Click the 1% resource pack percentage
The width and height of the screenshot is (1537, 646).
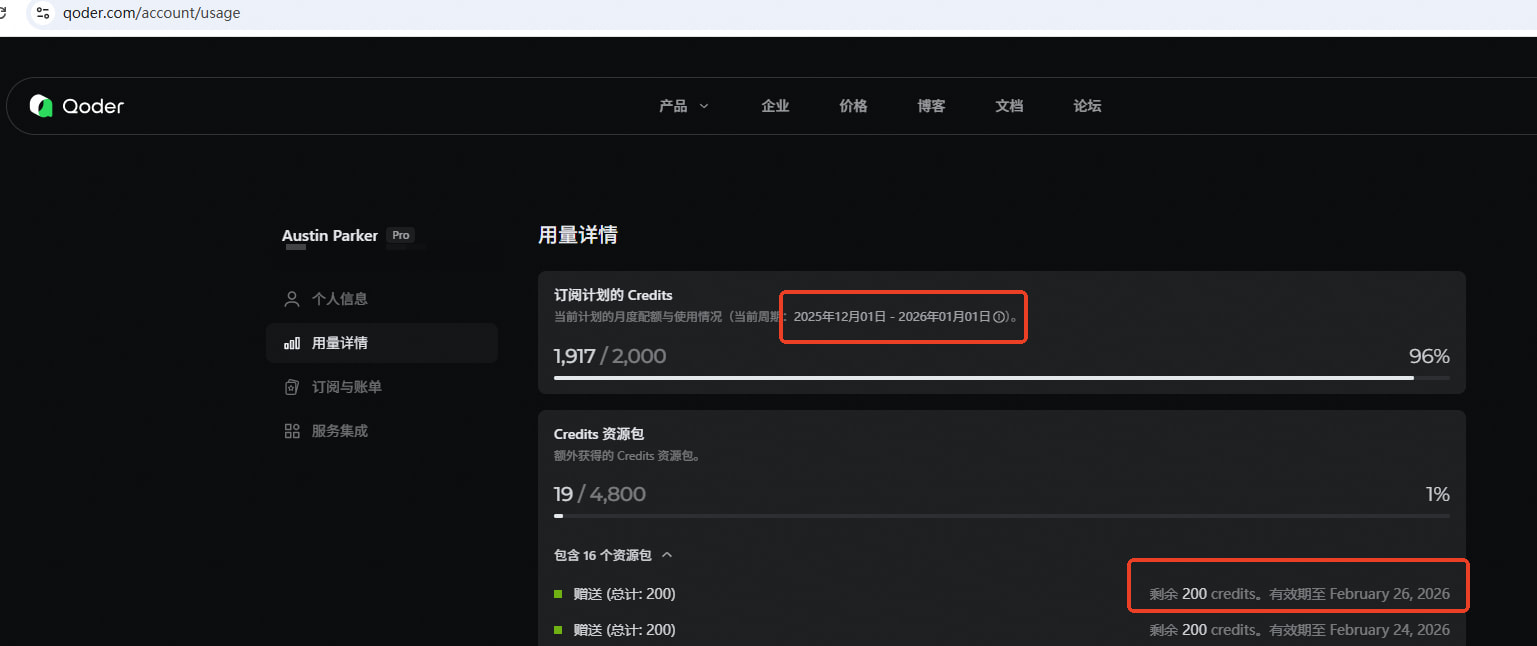(x=1437, y=494)
